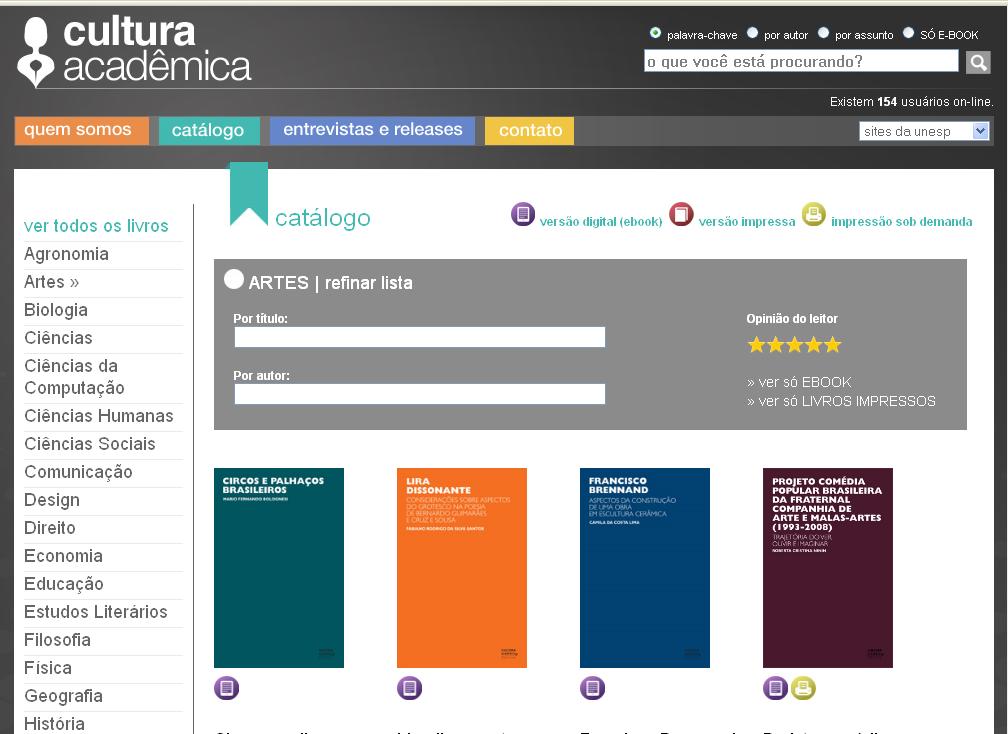This screenshot has height=734, width=1008.
Task: Open the quem somos menu item
Action: point(78,130)
